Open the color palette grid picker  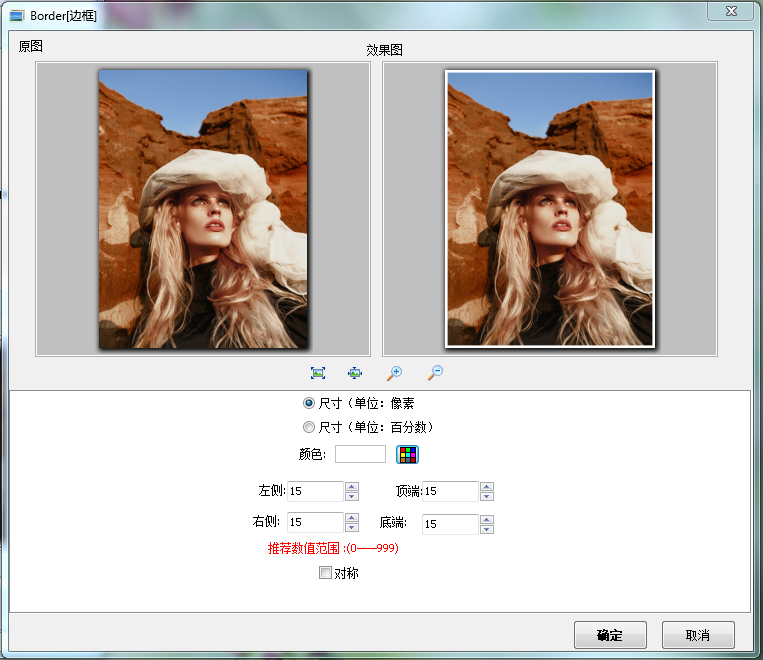tap(407, 454)
